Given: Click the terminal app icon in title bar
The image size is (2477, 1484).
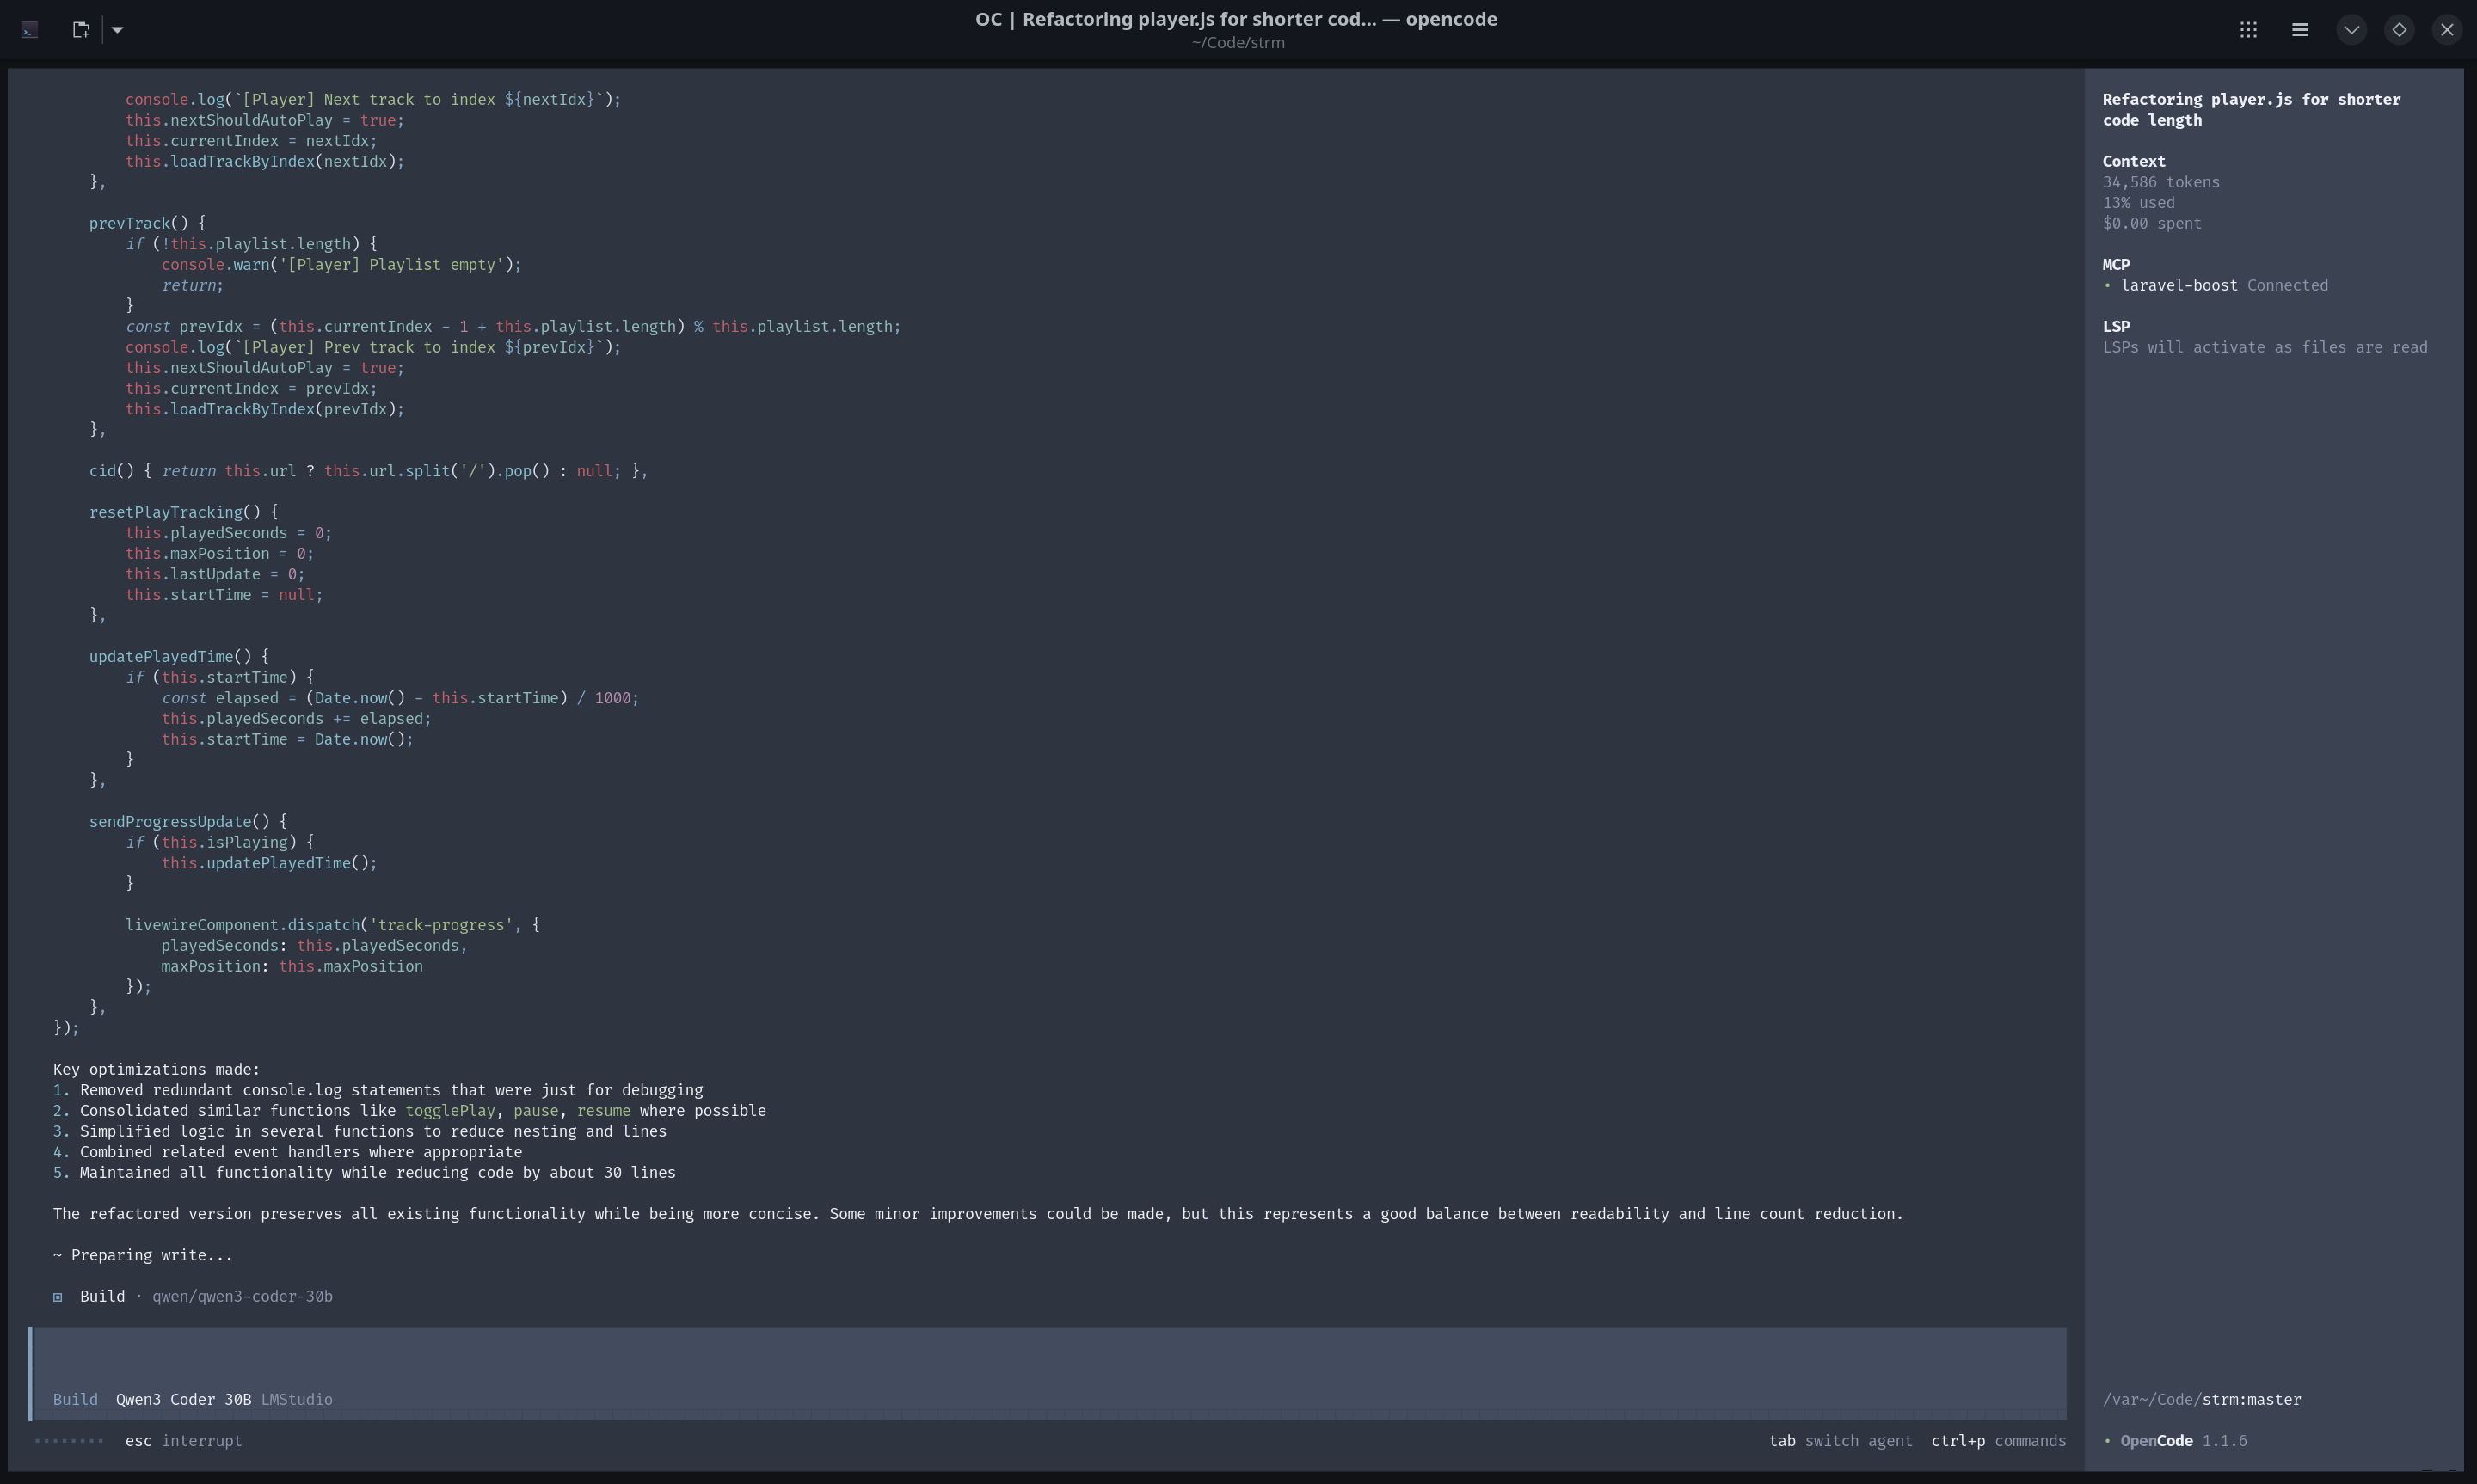Looking at the screenshot, I should click(x=30, y=30).
